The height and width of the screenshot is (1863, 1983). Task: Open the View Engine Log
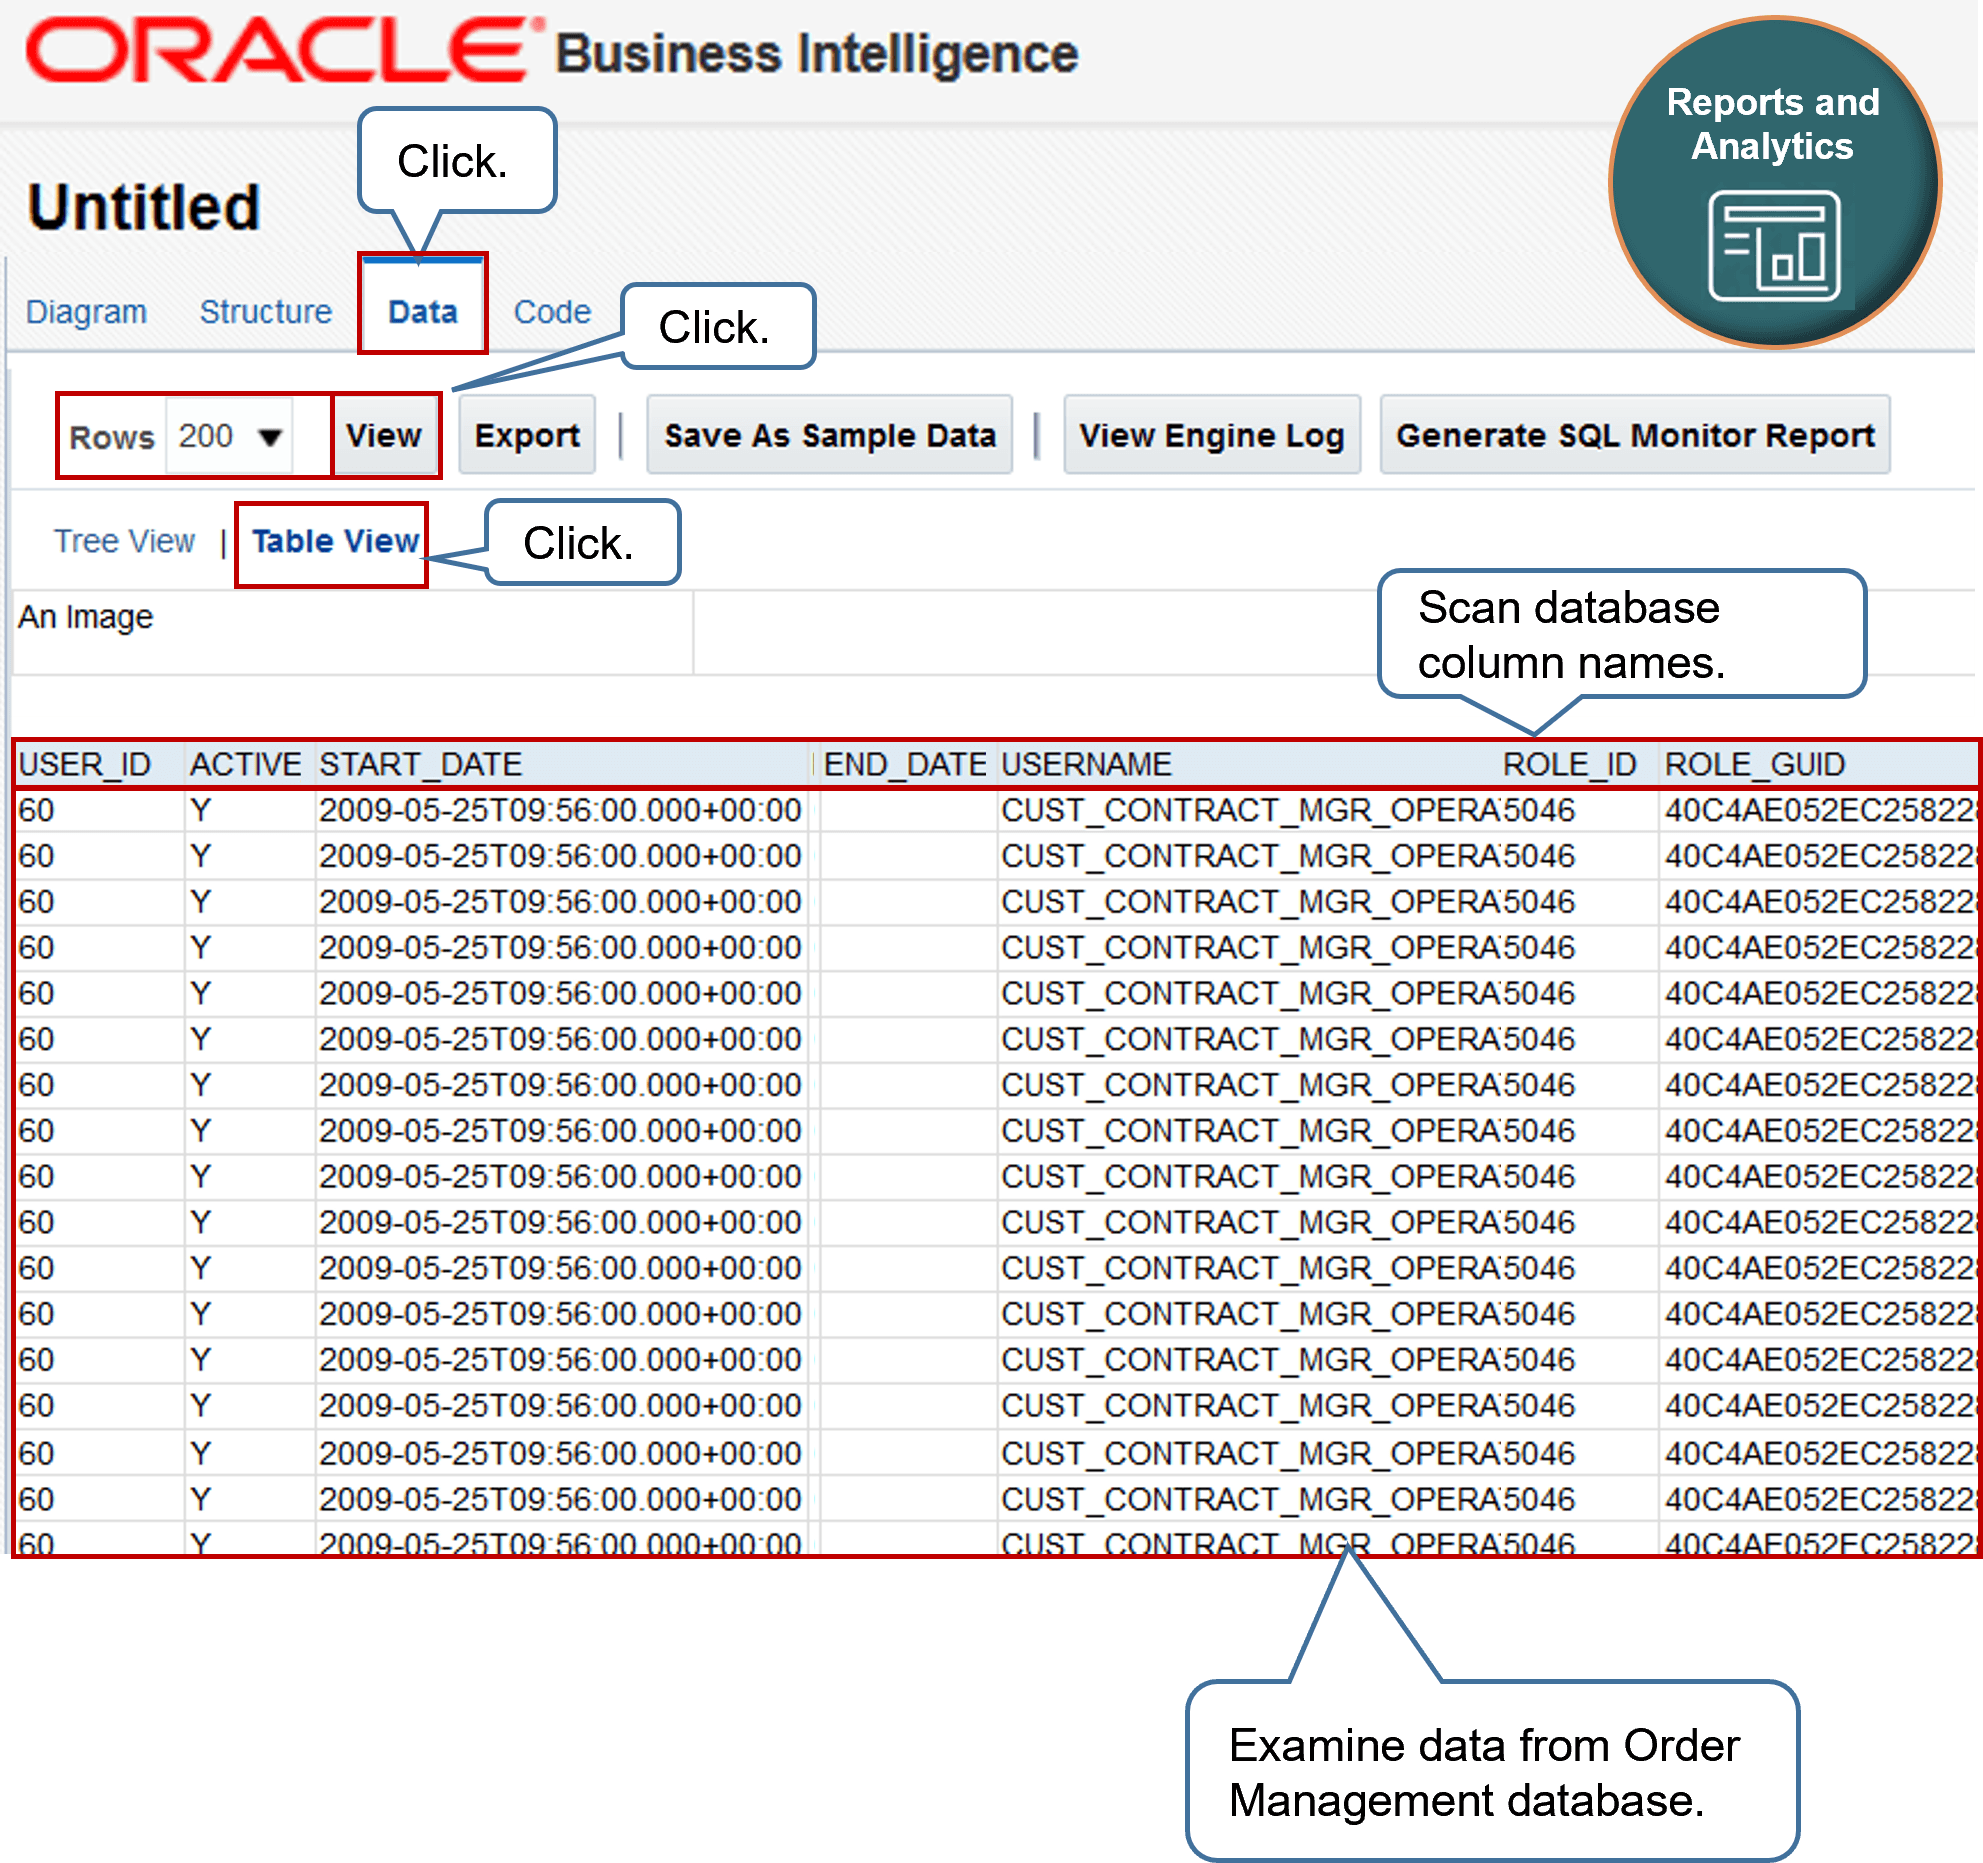pos(1212,436)
